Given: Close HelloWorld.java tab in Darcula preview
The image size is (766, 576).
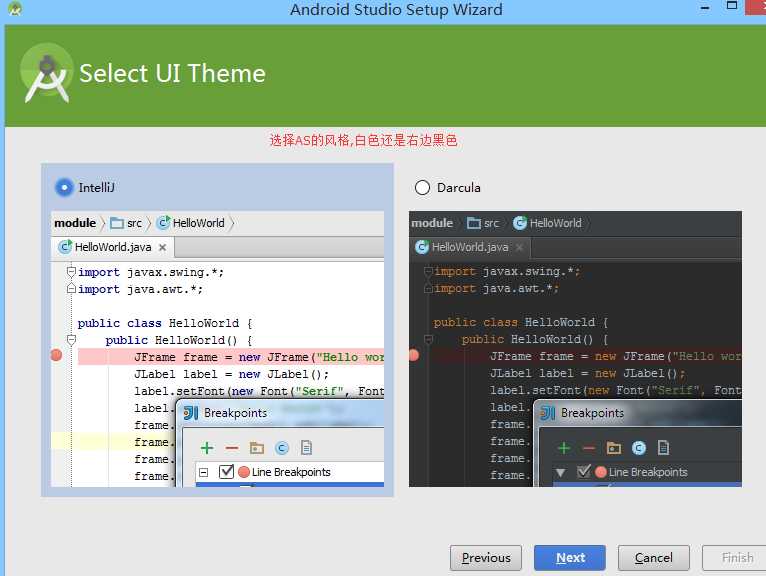Looking at the screenshot, I should coord(520,248).
